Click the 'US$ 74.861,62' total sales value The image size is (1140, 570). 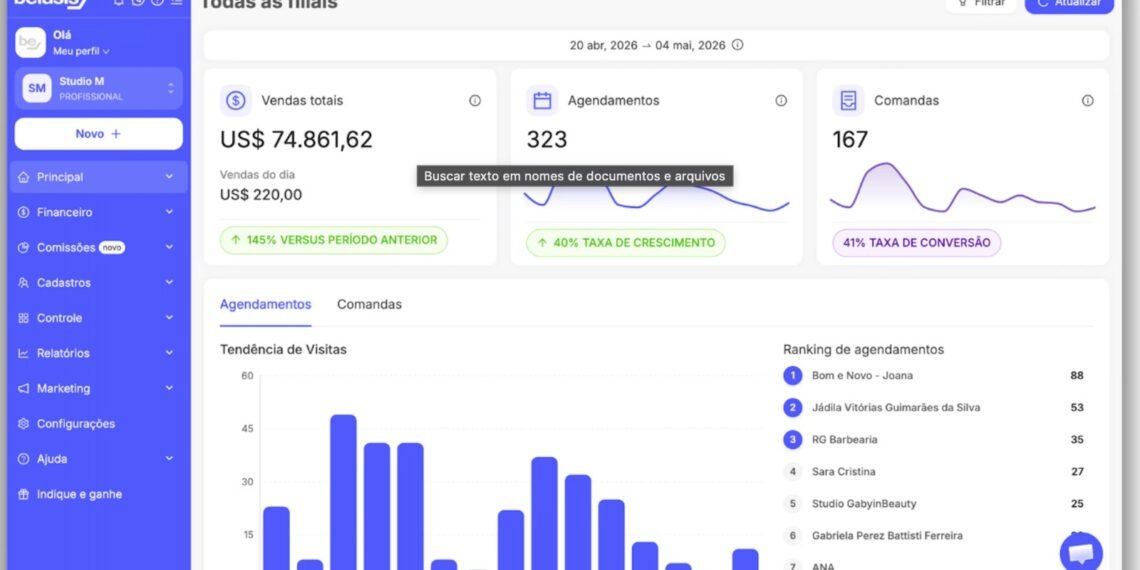pyautogui.click(x=297, y=139)
